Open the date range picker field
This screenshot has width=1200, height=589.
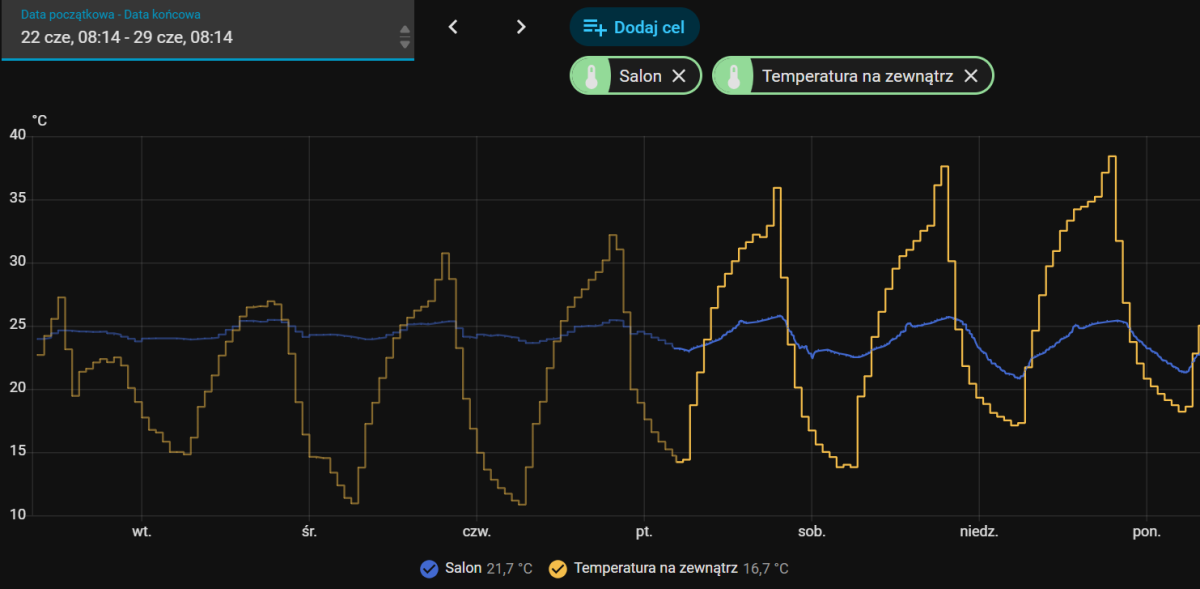[207, 30]
